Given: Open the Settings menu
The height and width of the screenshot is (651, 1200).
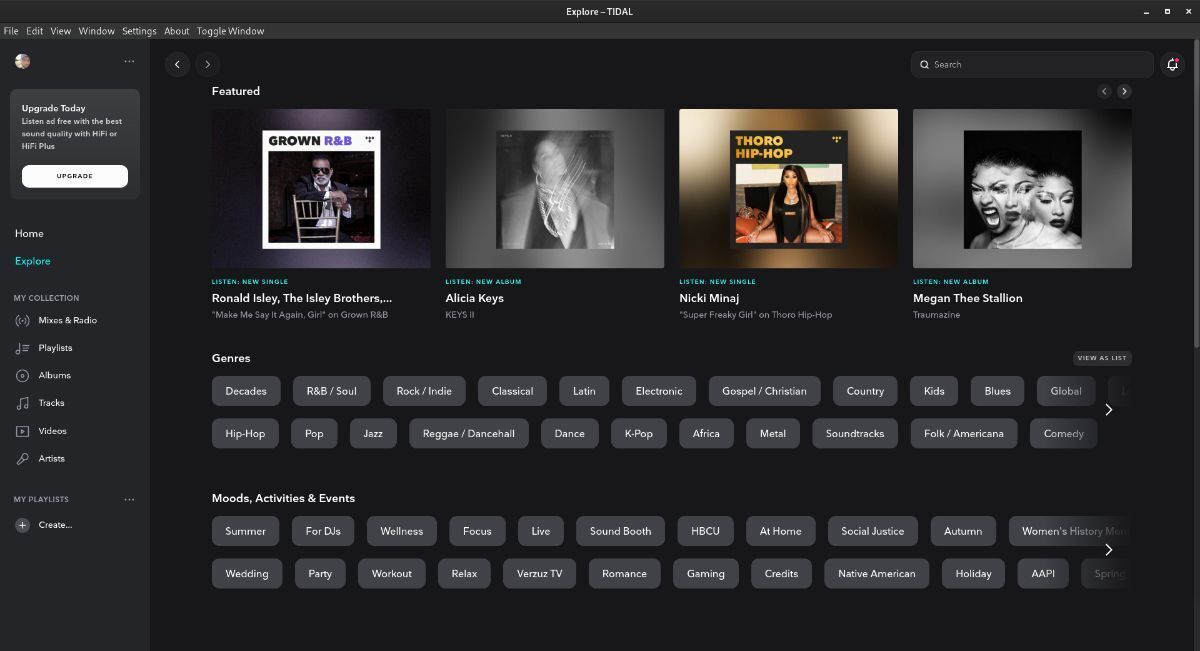Looking at the screenshot, I should [139, 31].
